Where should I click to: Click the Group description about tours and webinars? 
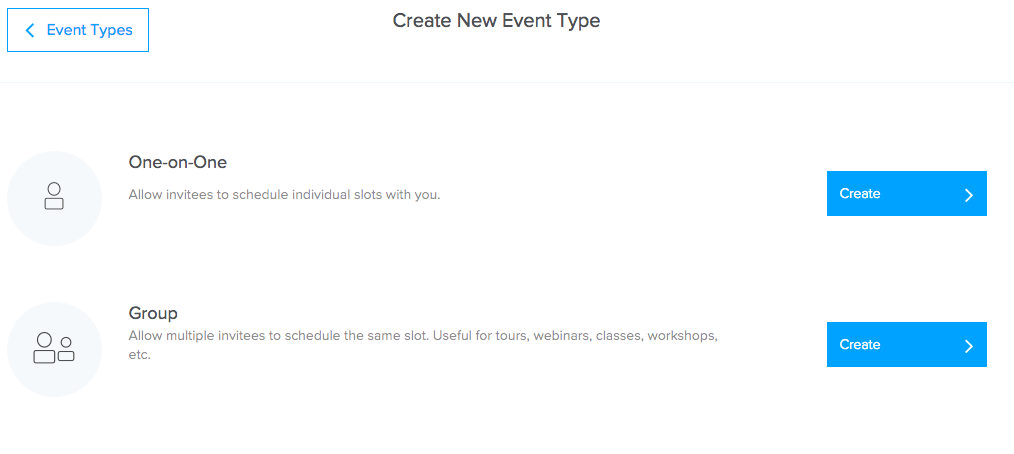[424, 345]
